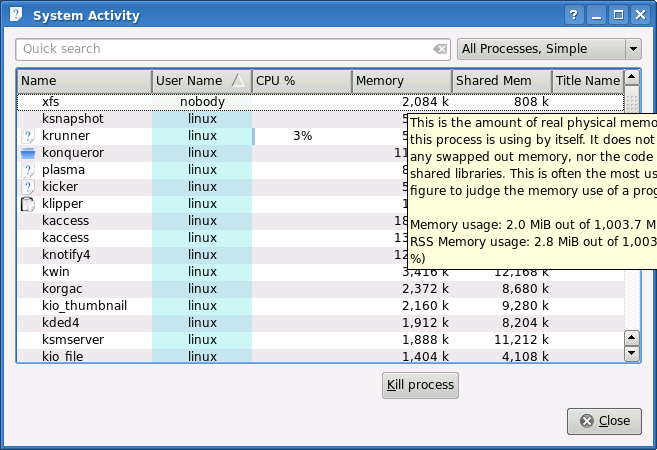Click the Kill process button
The image size is (657, 450).
pos(420,385)
